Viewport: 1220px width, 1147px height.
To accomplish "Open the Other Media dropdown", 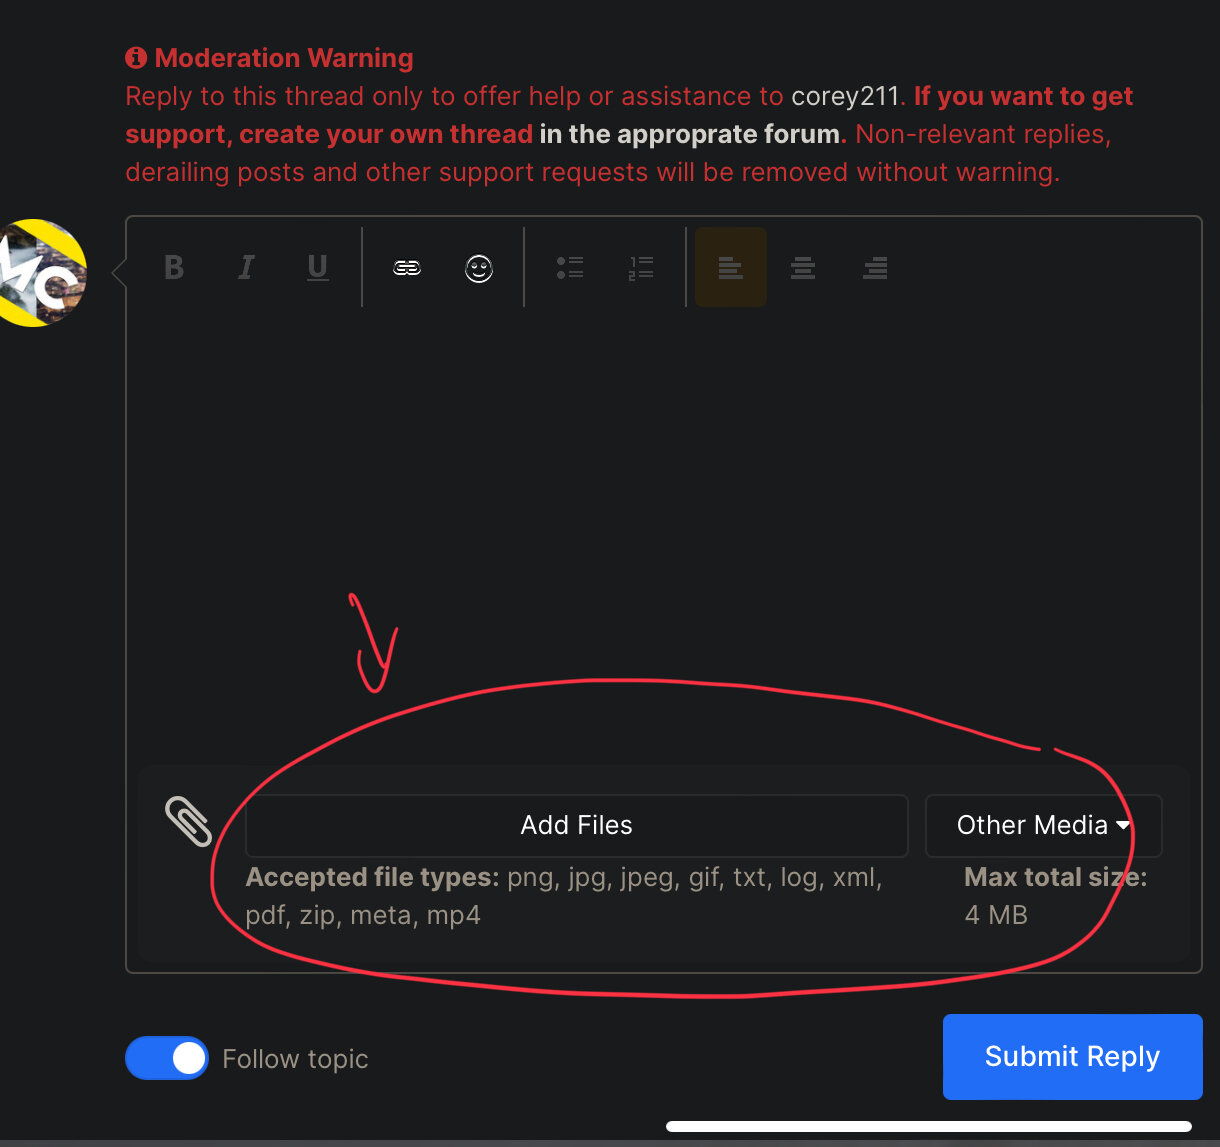I will click(1043, 825).
